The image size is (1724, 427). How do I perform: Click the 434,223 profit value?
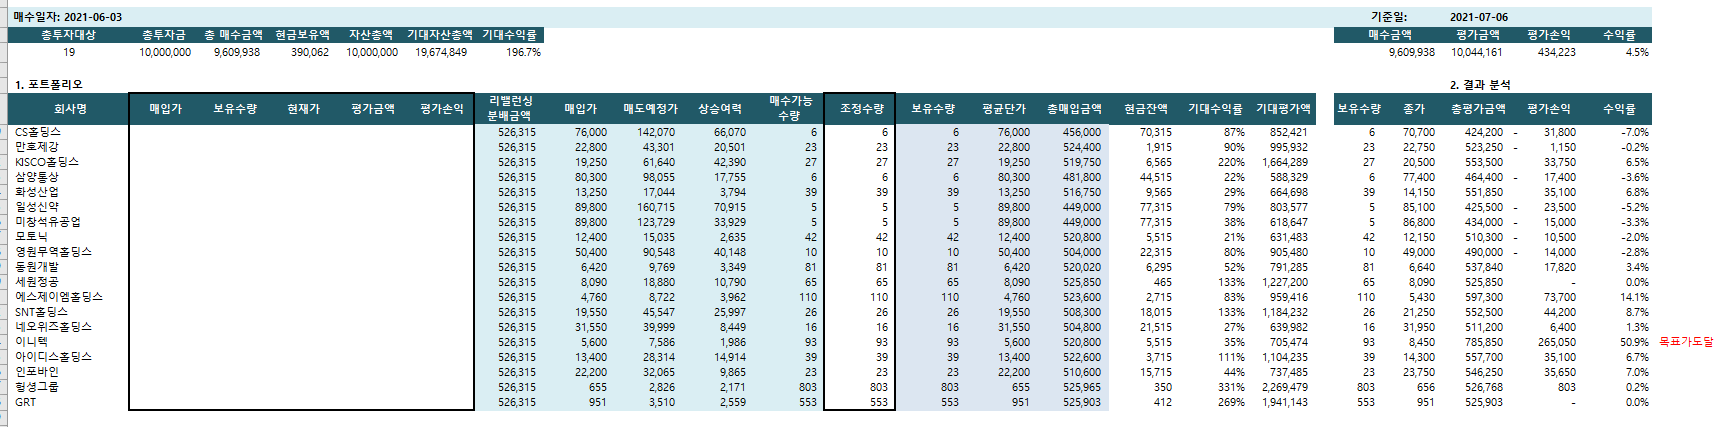point(1556,52)
